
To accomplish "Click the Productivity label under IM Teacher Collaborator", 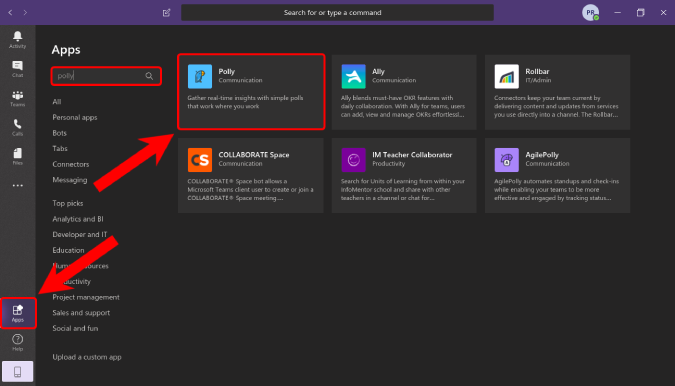I will pyautogui.click(x=389, y=164).
